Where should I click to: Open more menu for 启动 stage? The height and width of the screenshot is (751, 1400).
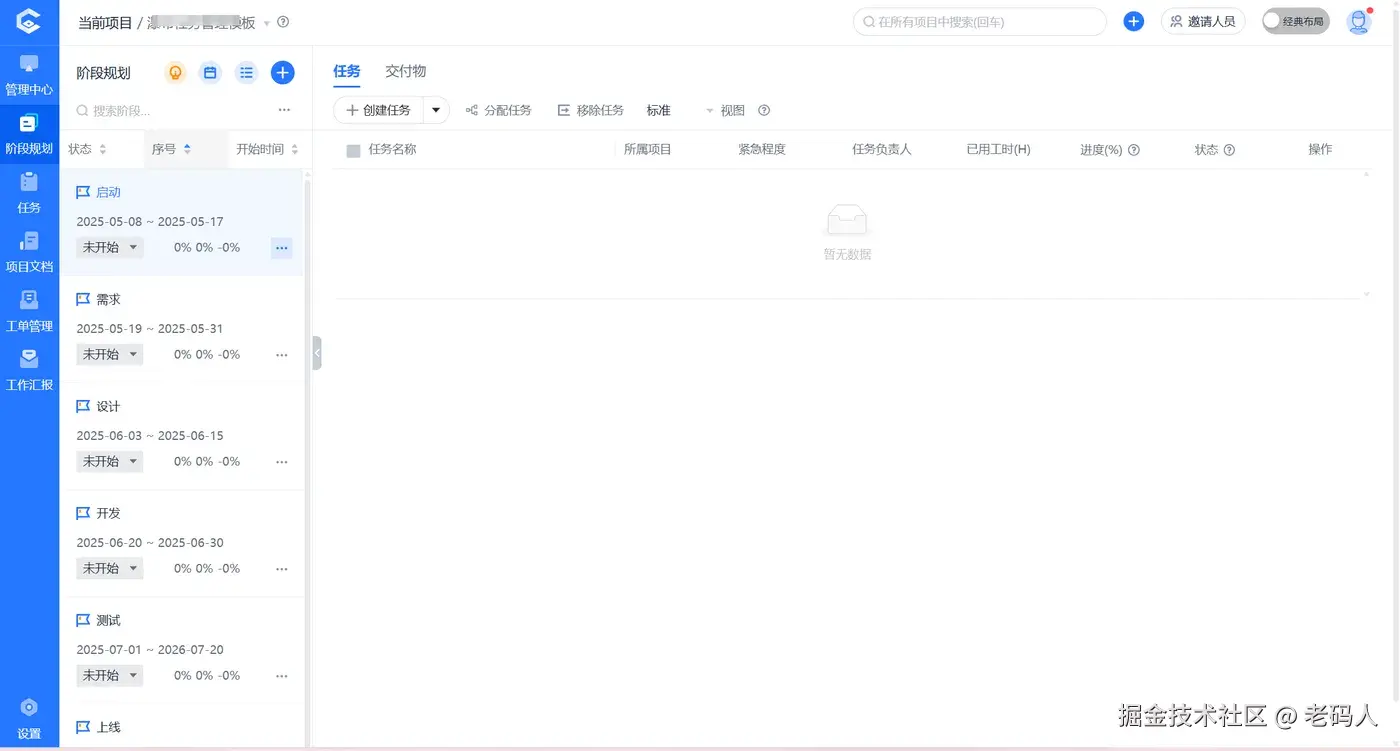pos(282,248)
